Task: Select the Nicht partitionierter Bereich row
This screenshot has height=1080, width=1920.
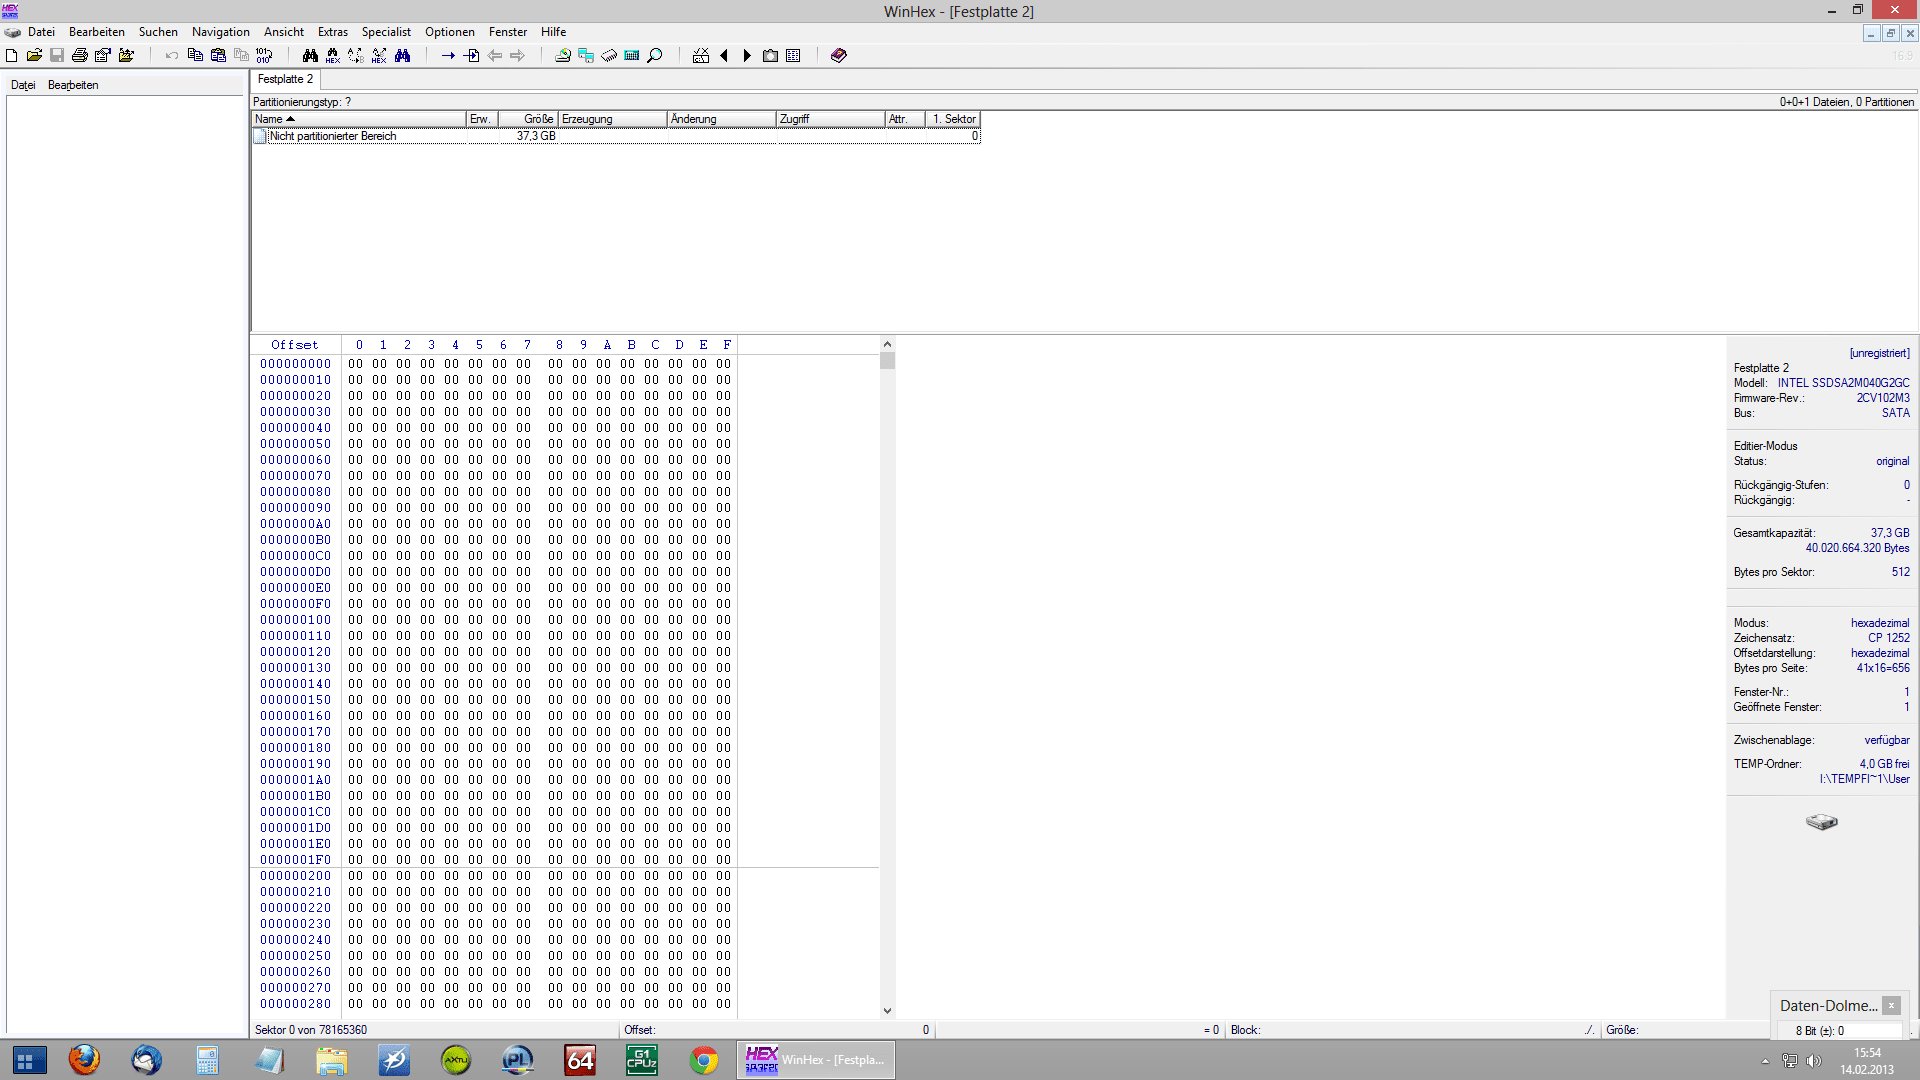Action: click(x=616, y=136)
